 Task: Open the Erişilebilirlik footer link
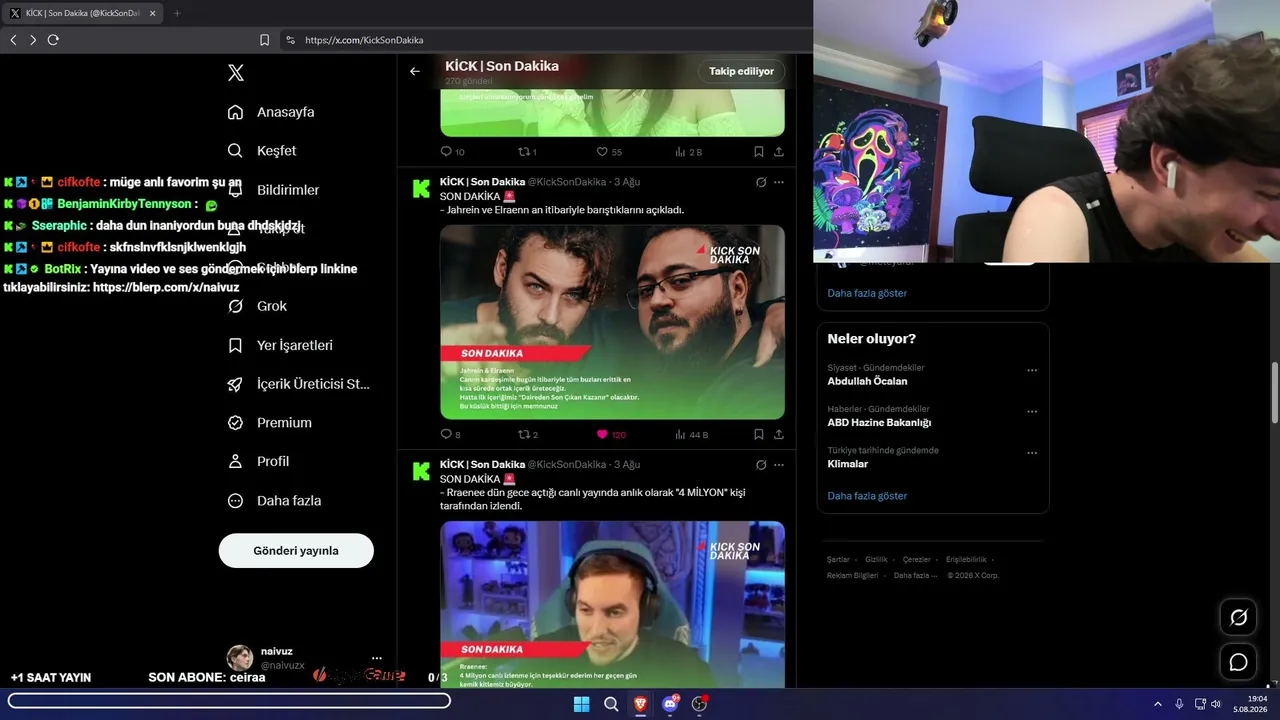[x=966, y=560]
